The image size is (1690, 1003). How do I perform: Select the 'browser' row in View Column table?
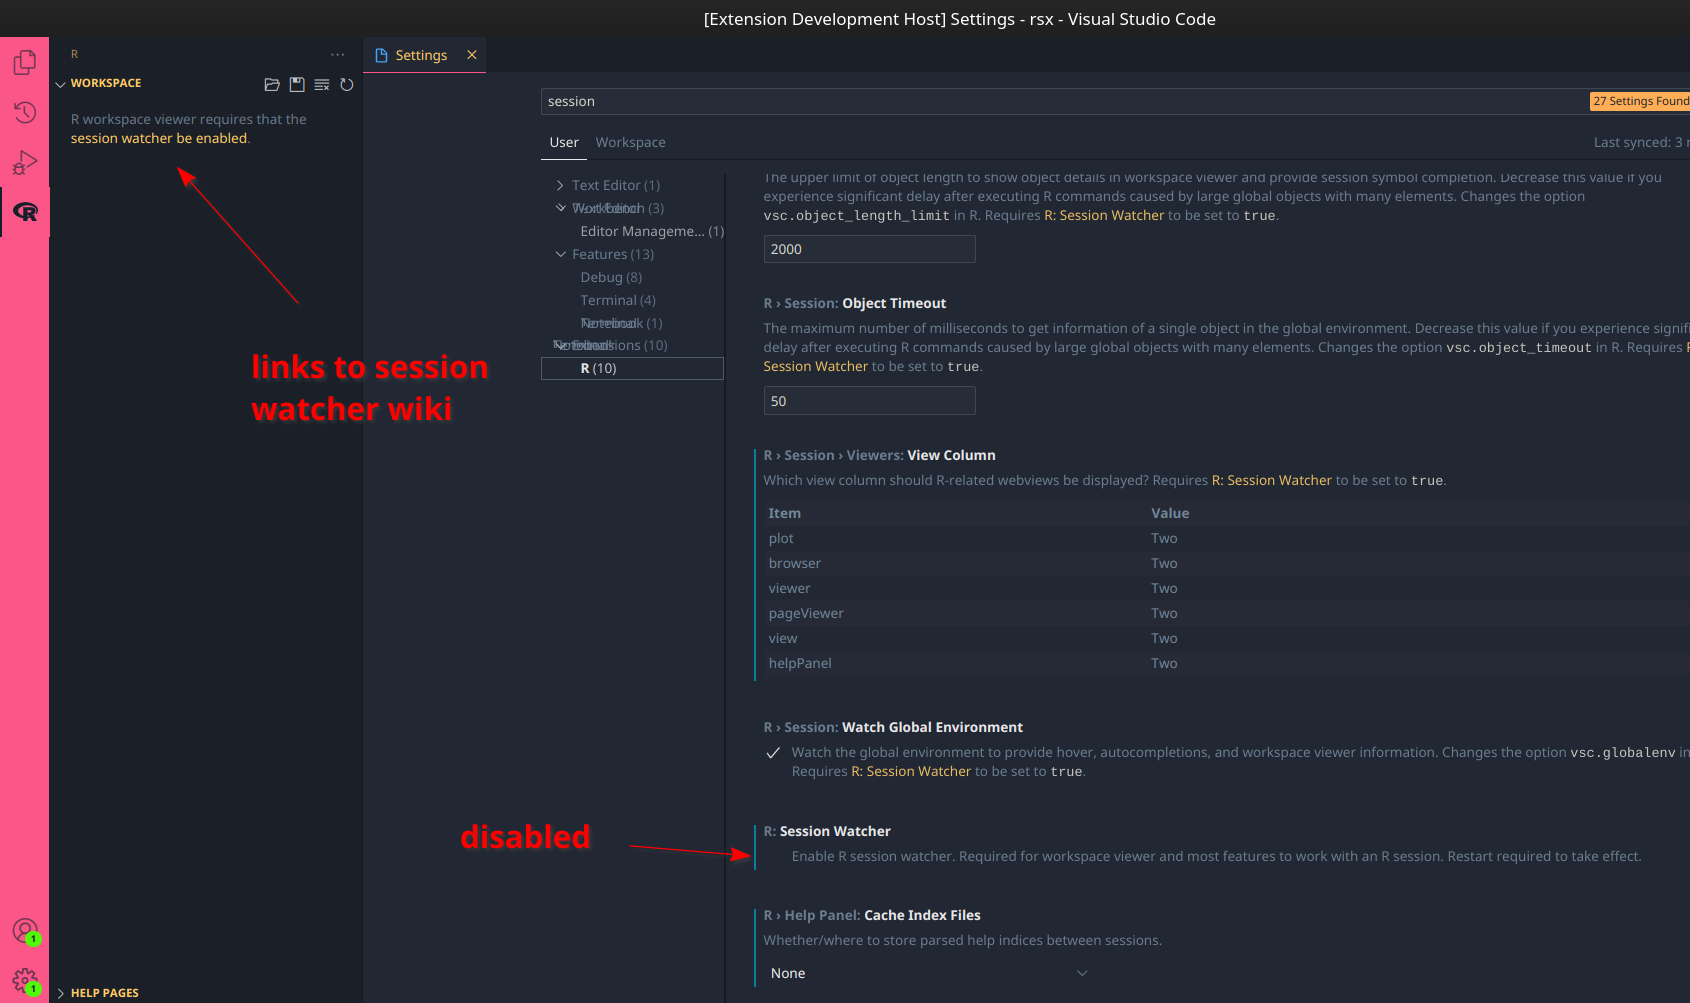[x=1226, y=563]
